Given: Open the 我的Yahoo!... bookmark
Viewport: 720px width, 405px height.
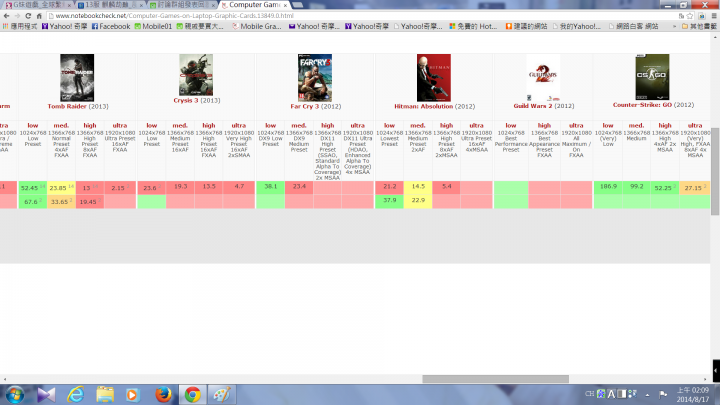Looking at the screenshot, I should pyautogui.click(x=576, y=27).
